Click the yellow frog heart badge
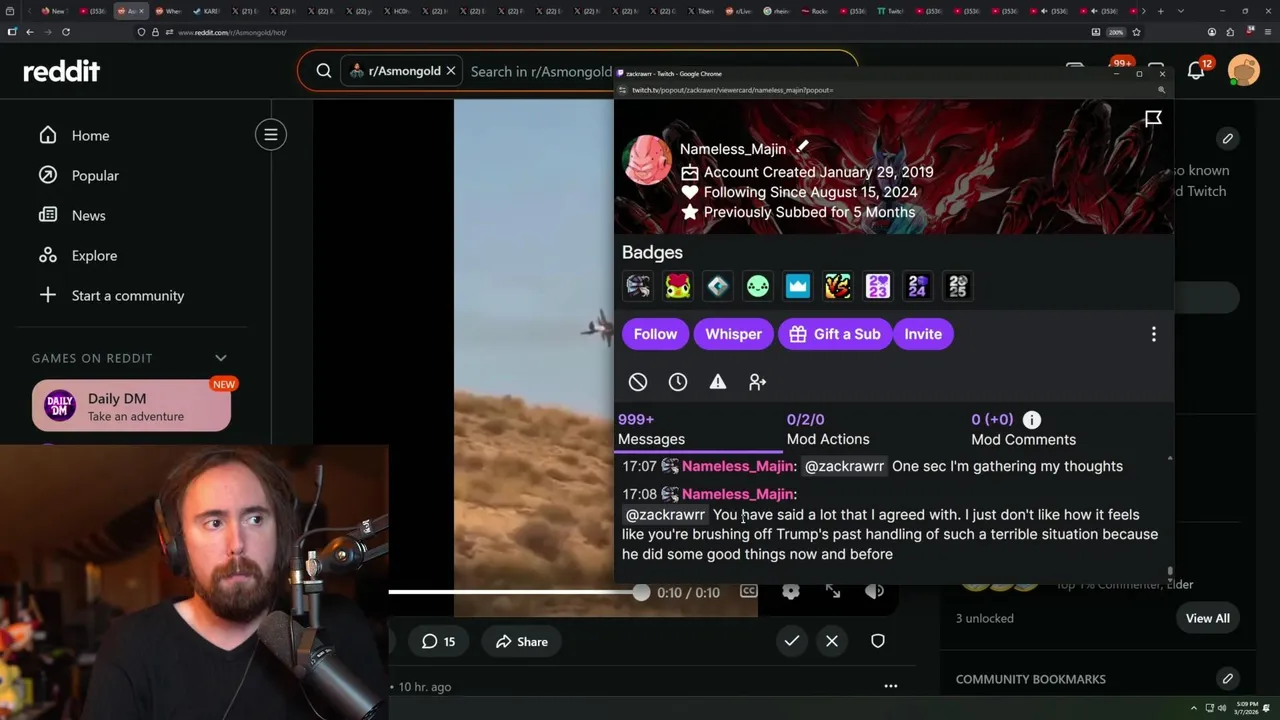 [678, 287]
